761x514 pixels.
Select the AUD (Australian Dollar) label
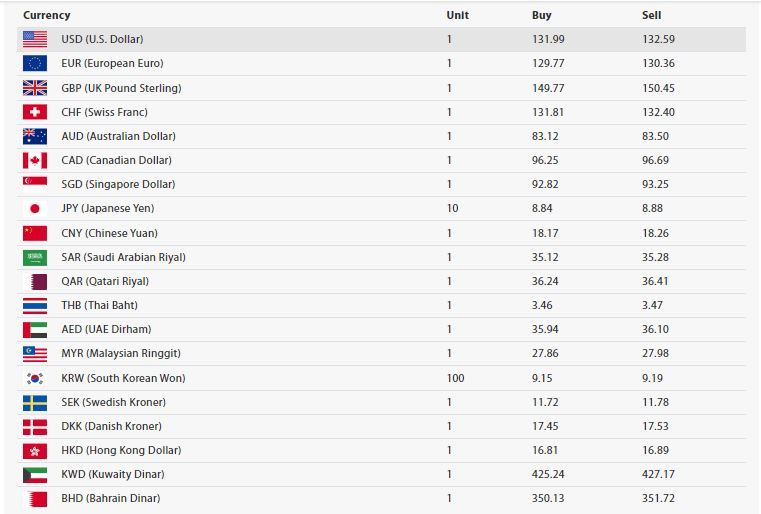[x=118, y=136]
